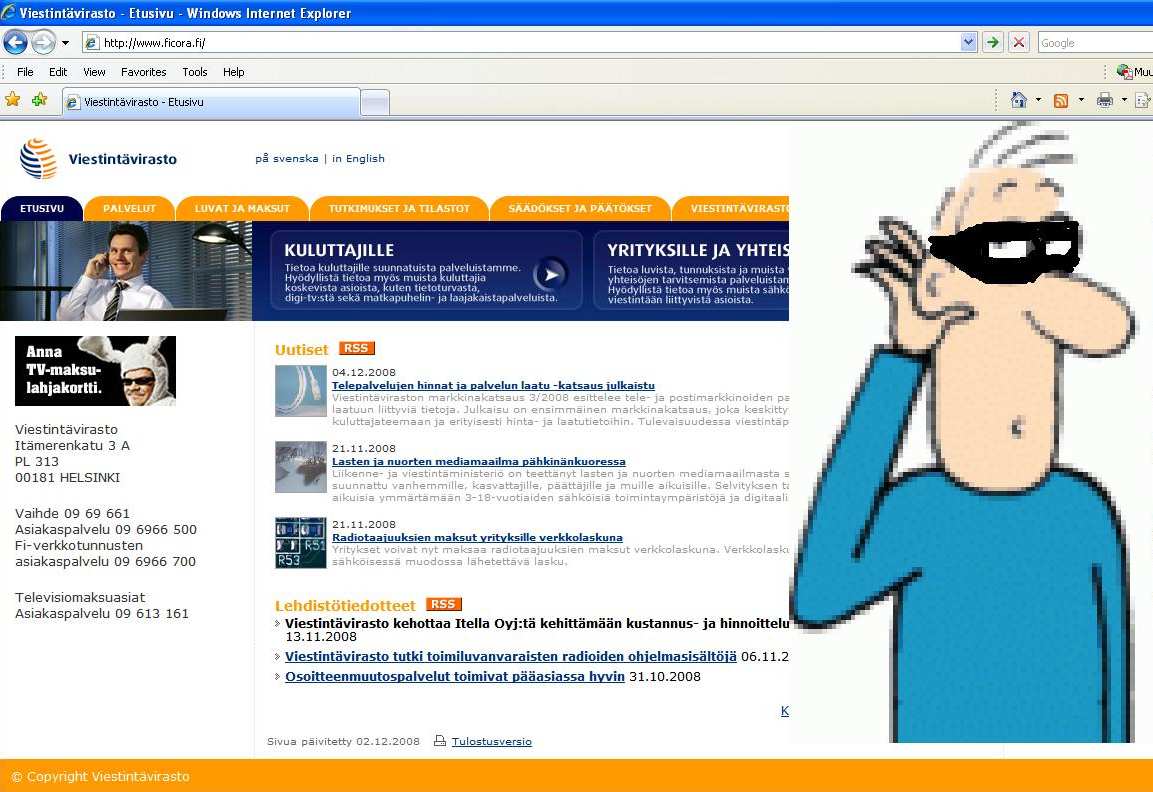
Task: Expand the address bar history dropdown
Action: 968,43
